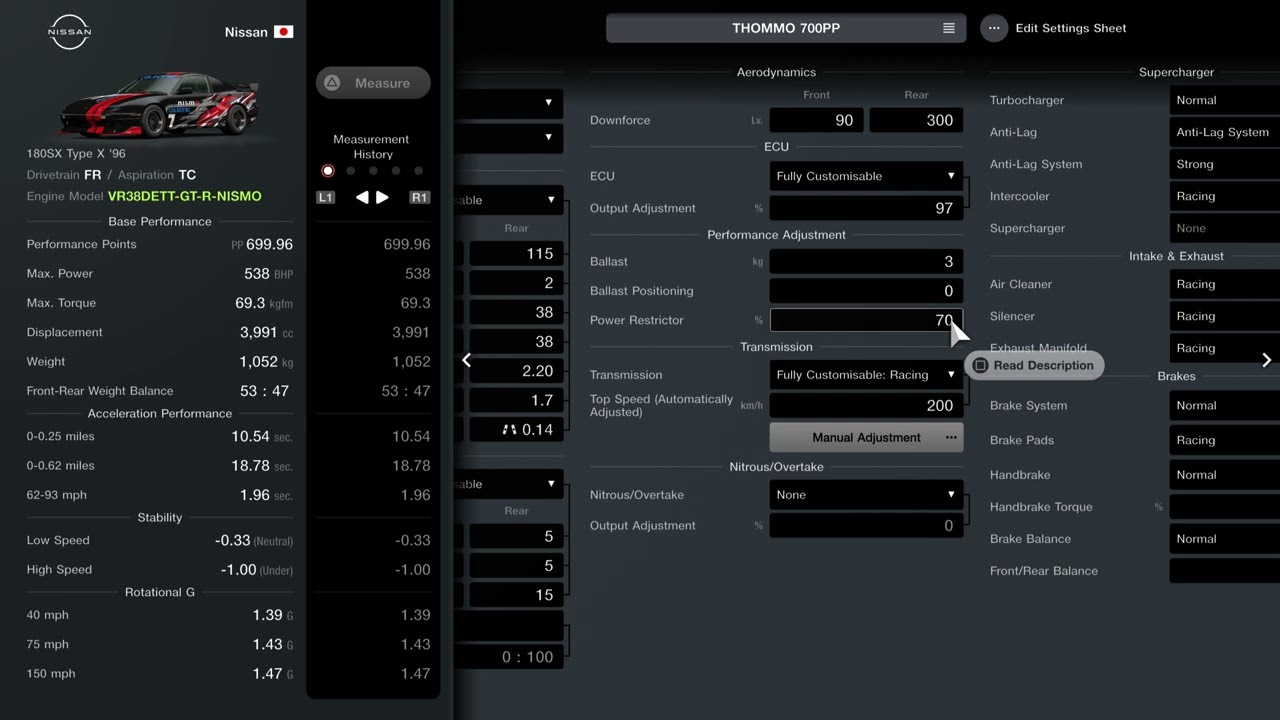Open the Edit Settings Sheet ellipsis menu
This screenshot has height=720, width=1280.
point(993,28)
